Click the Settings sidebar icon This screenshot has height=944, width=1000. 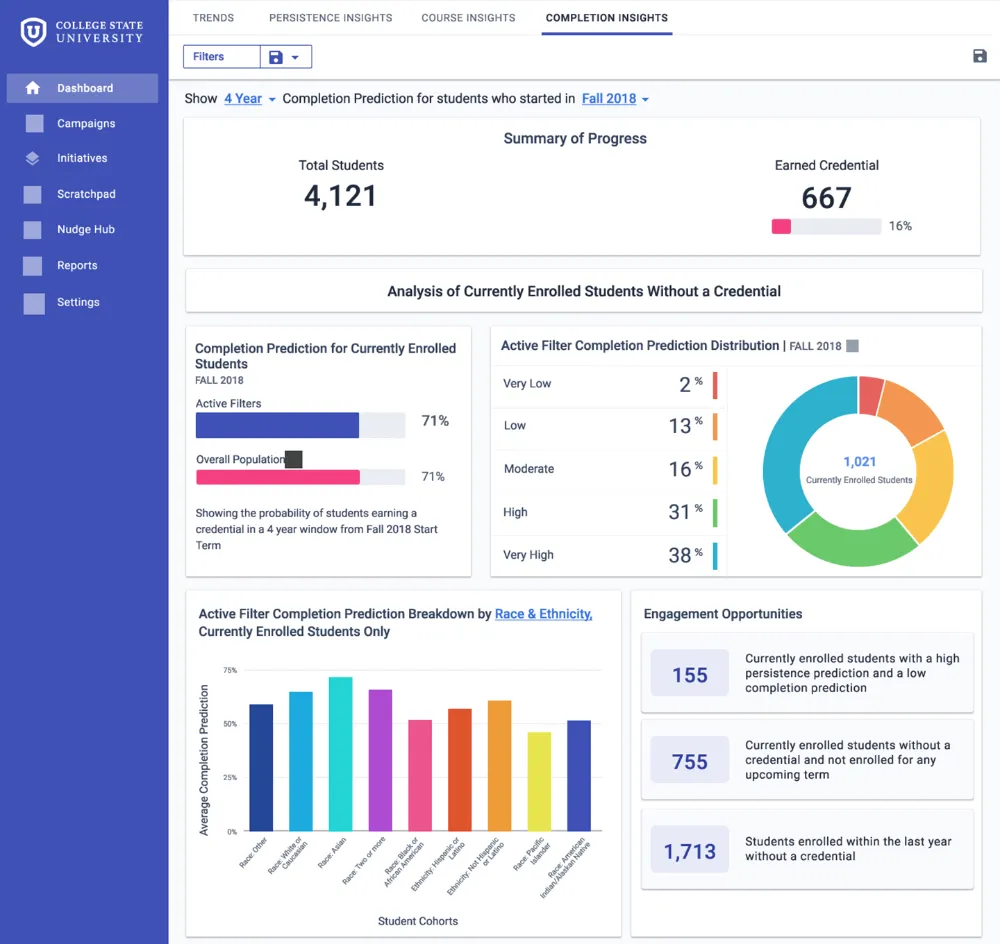pos(34,304)
